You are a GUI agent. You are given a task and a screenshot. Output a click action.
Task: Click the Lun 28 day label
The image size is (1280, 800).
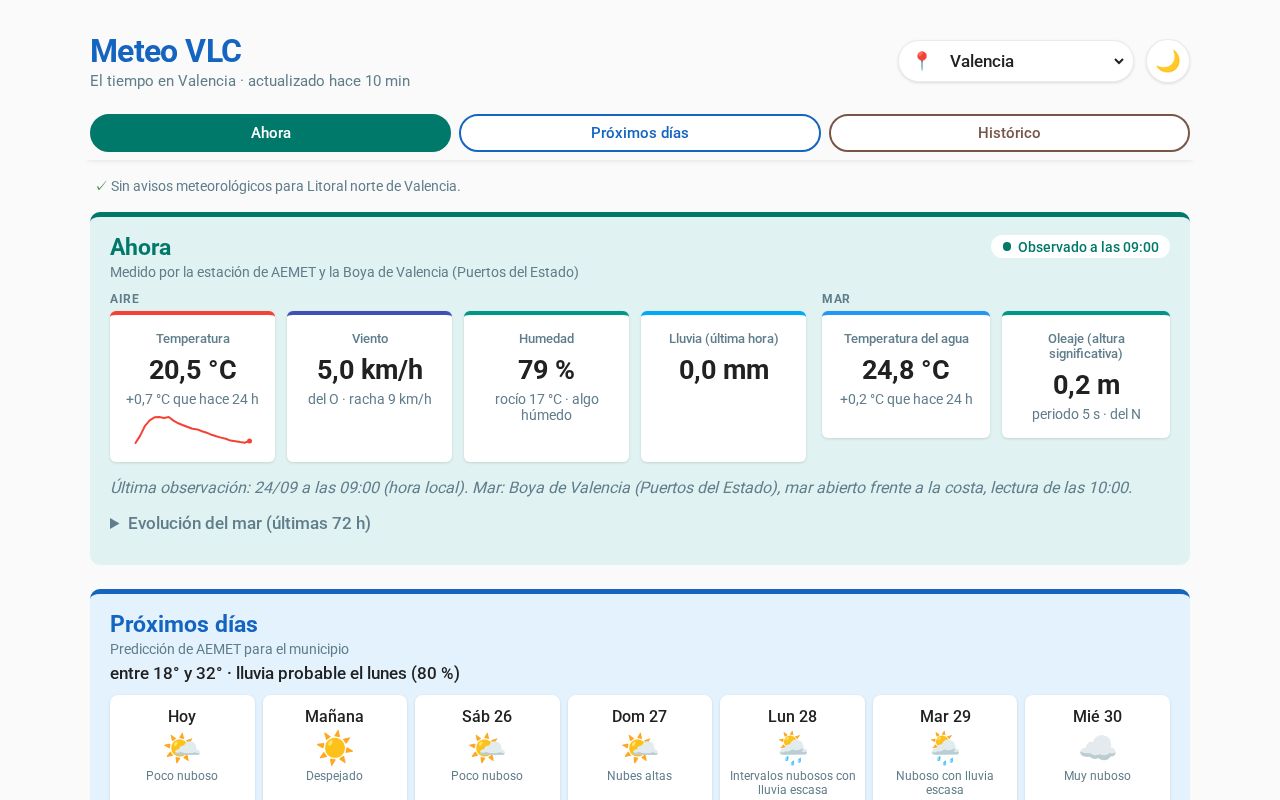792,717
